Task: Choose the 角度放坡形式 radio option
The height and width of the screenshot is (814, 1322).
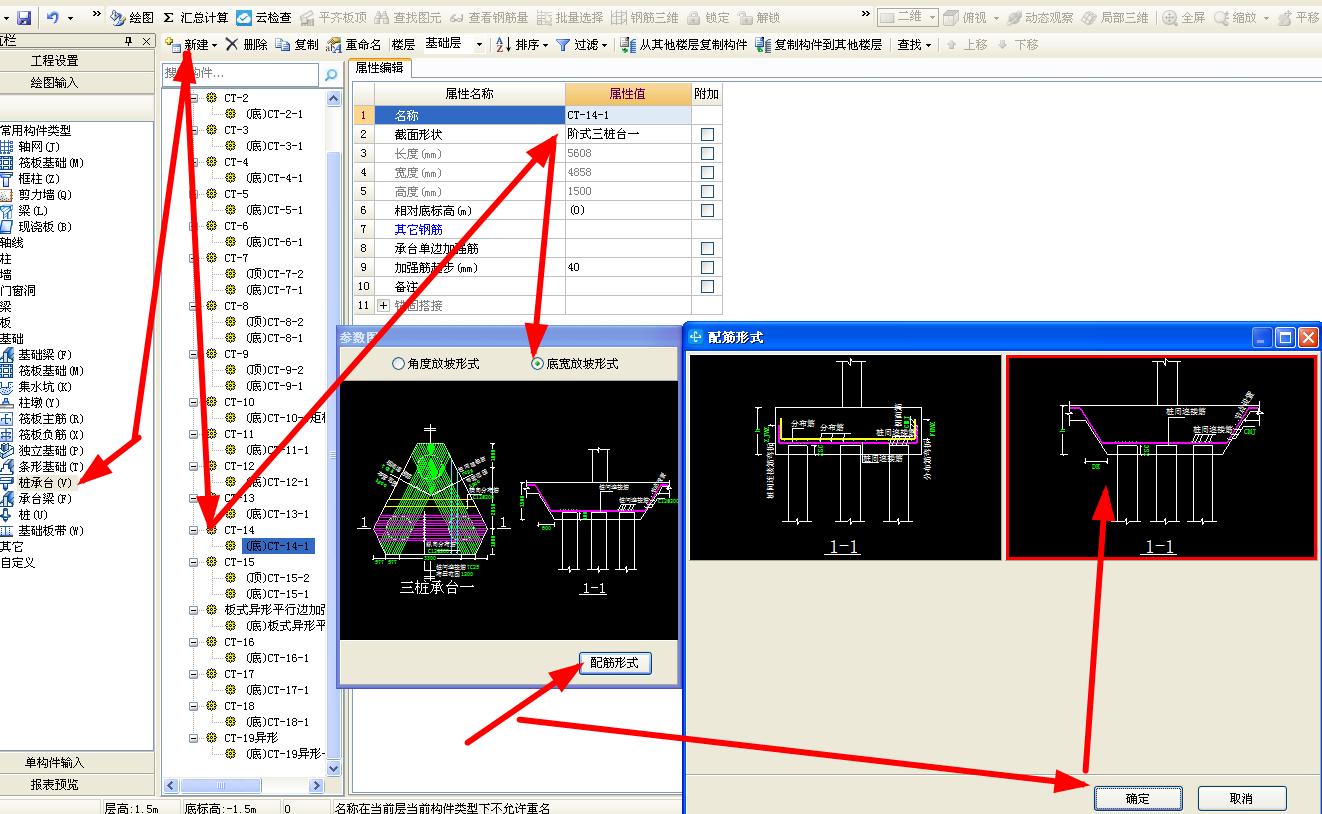Action: (399, 364)
